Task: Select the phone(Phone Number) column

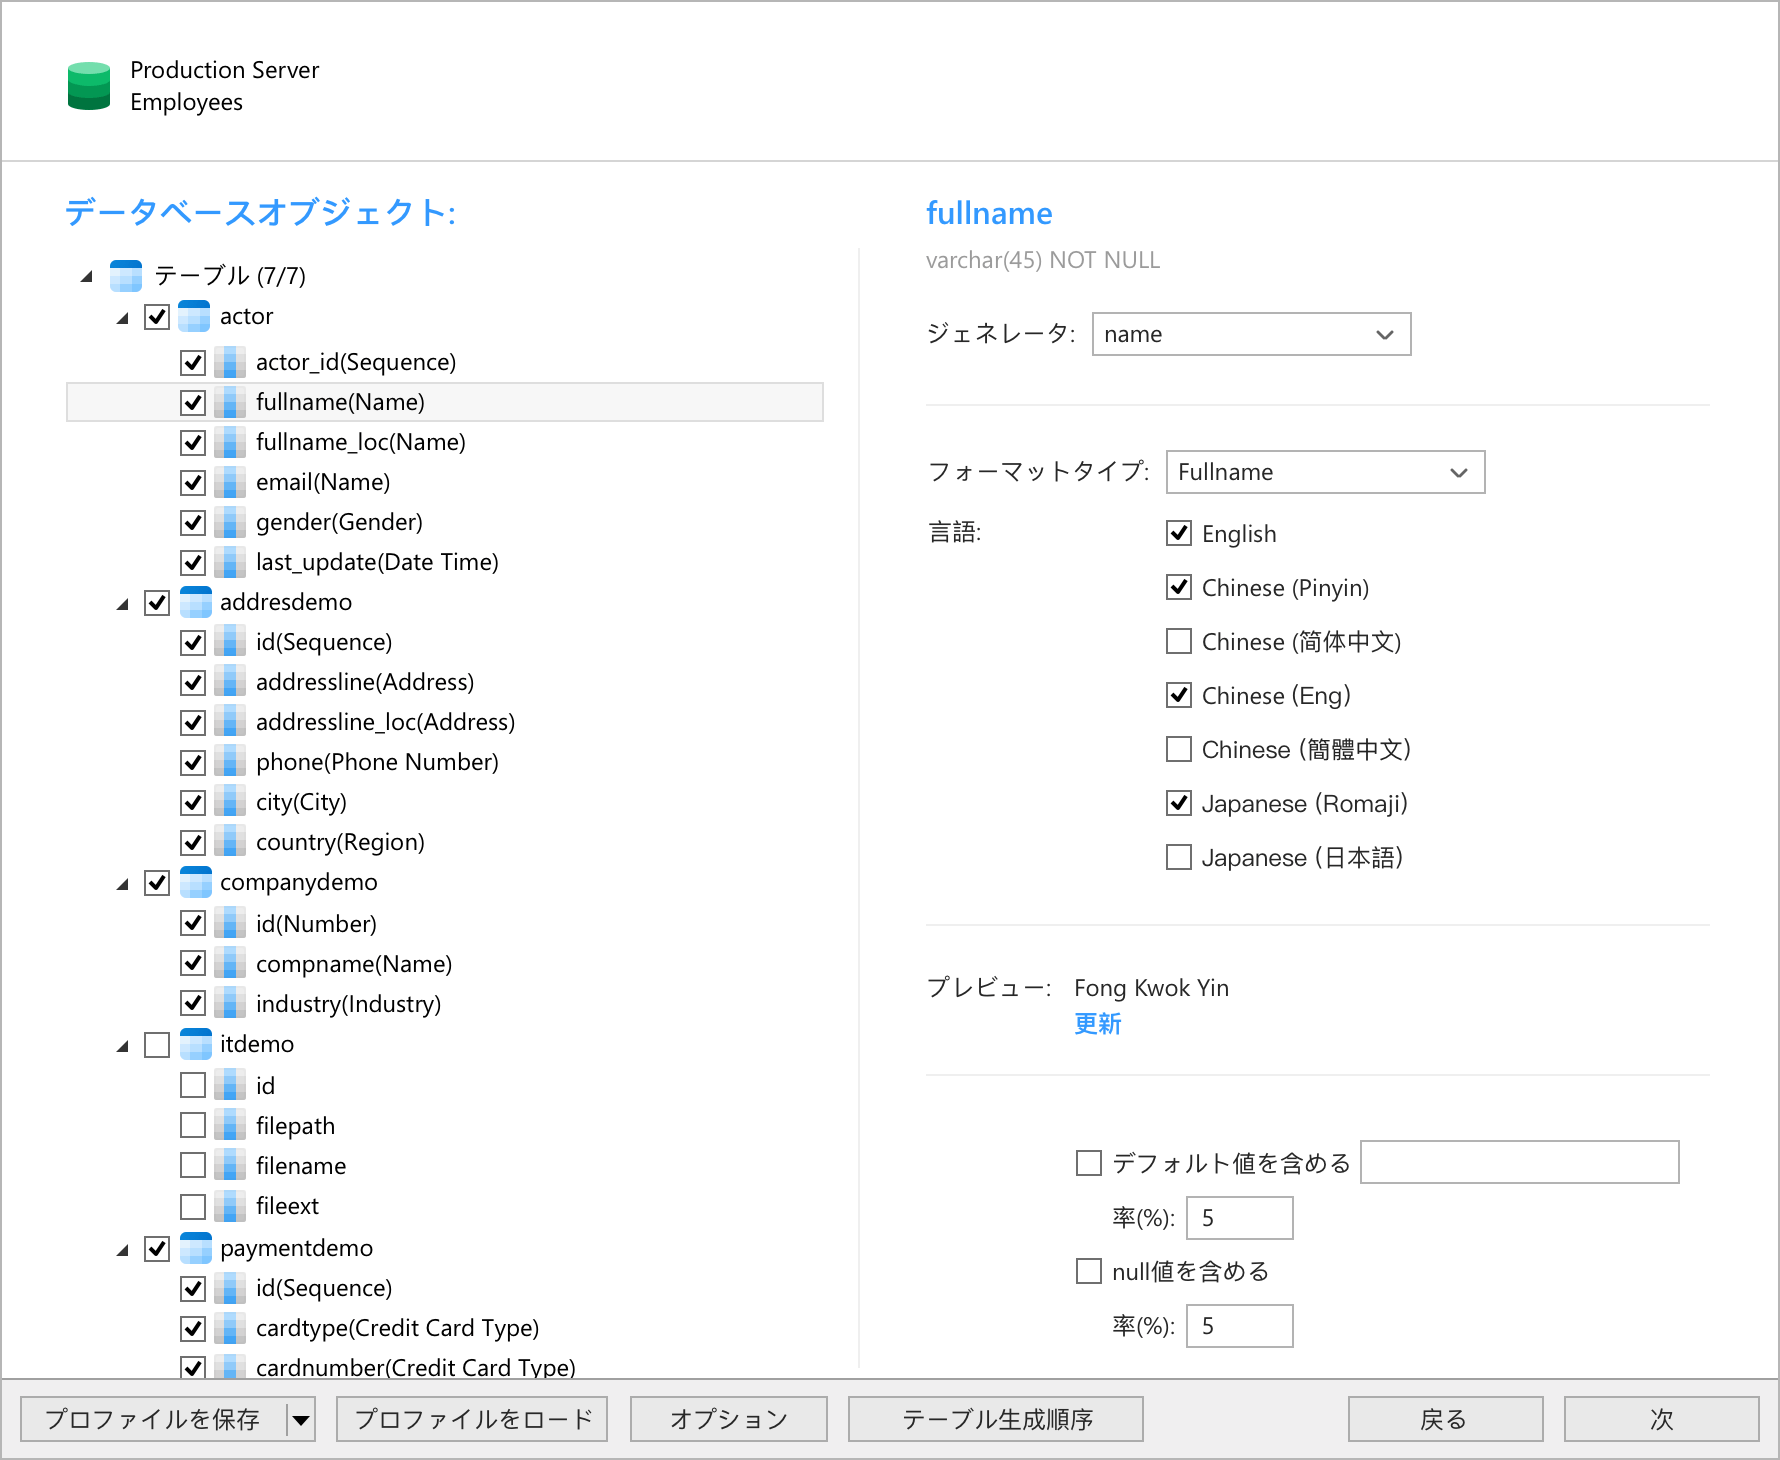Action: [x=376, y=762]
